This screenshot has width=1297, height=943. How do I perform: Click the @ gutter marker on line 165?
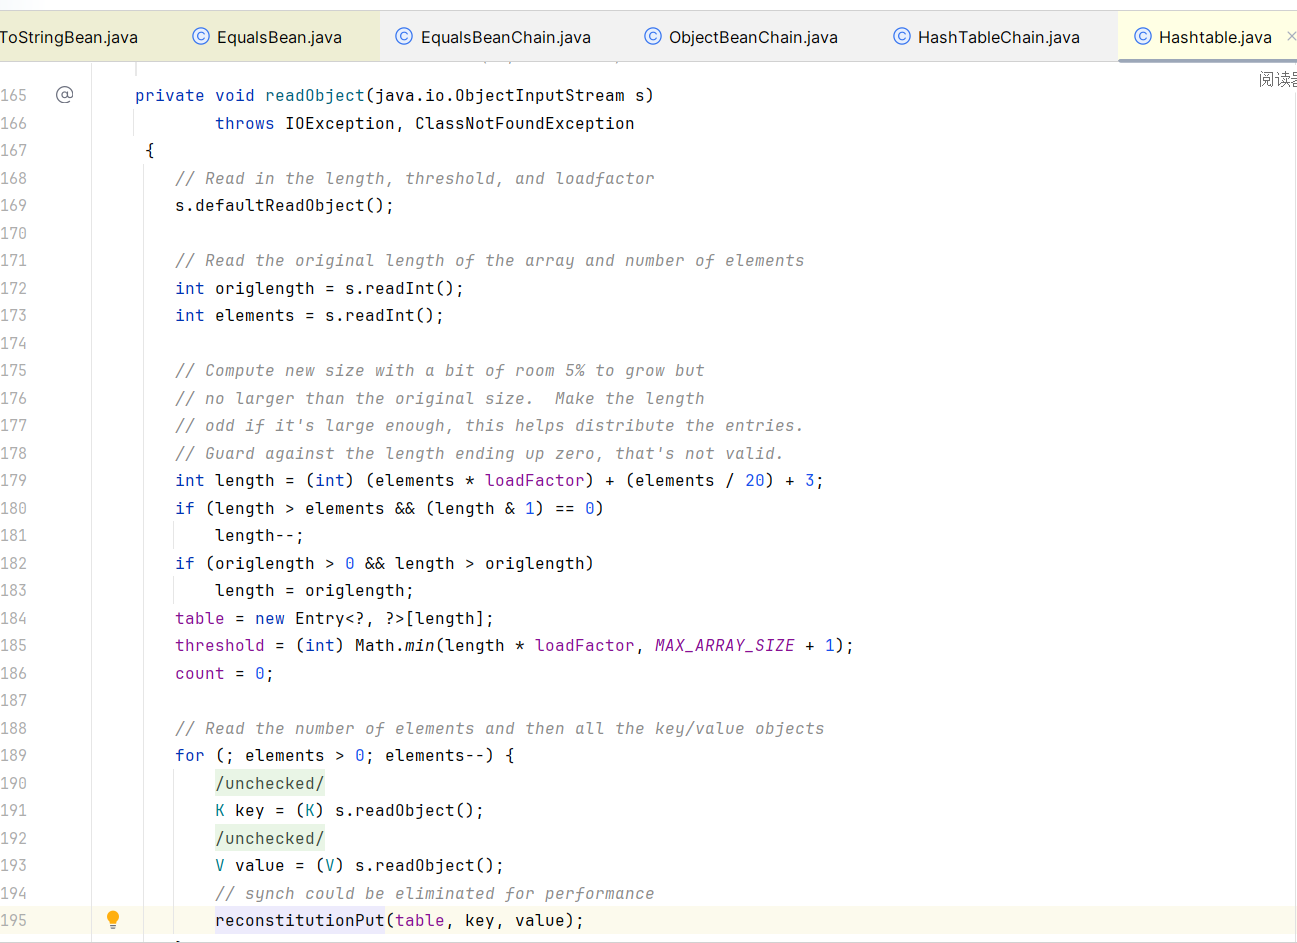(x=65, y=94)
